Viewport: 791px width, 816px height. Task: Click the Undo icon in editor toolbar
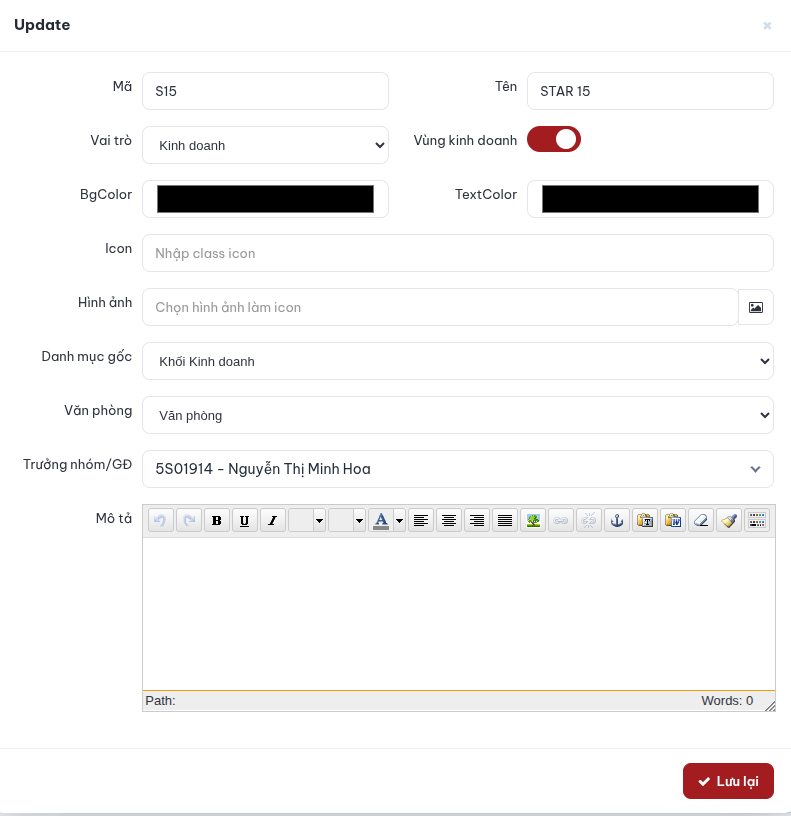(x=161, y=520)
